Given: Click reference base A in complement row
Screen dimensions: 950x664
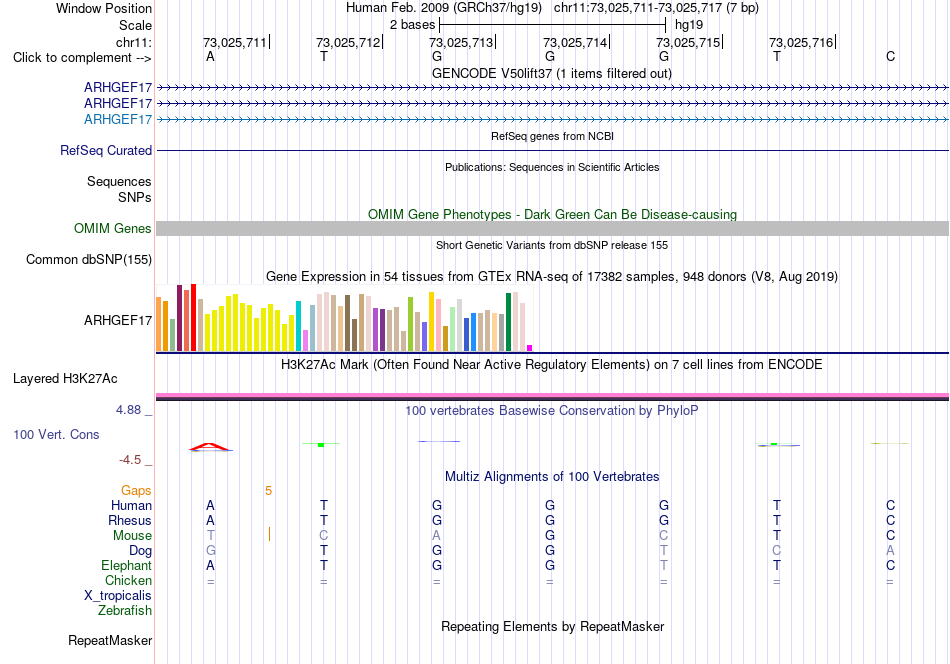Looking at the screenshot, I should [210, 57].
